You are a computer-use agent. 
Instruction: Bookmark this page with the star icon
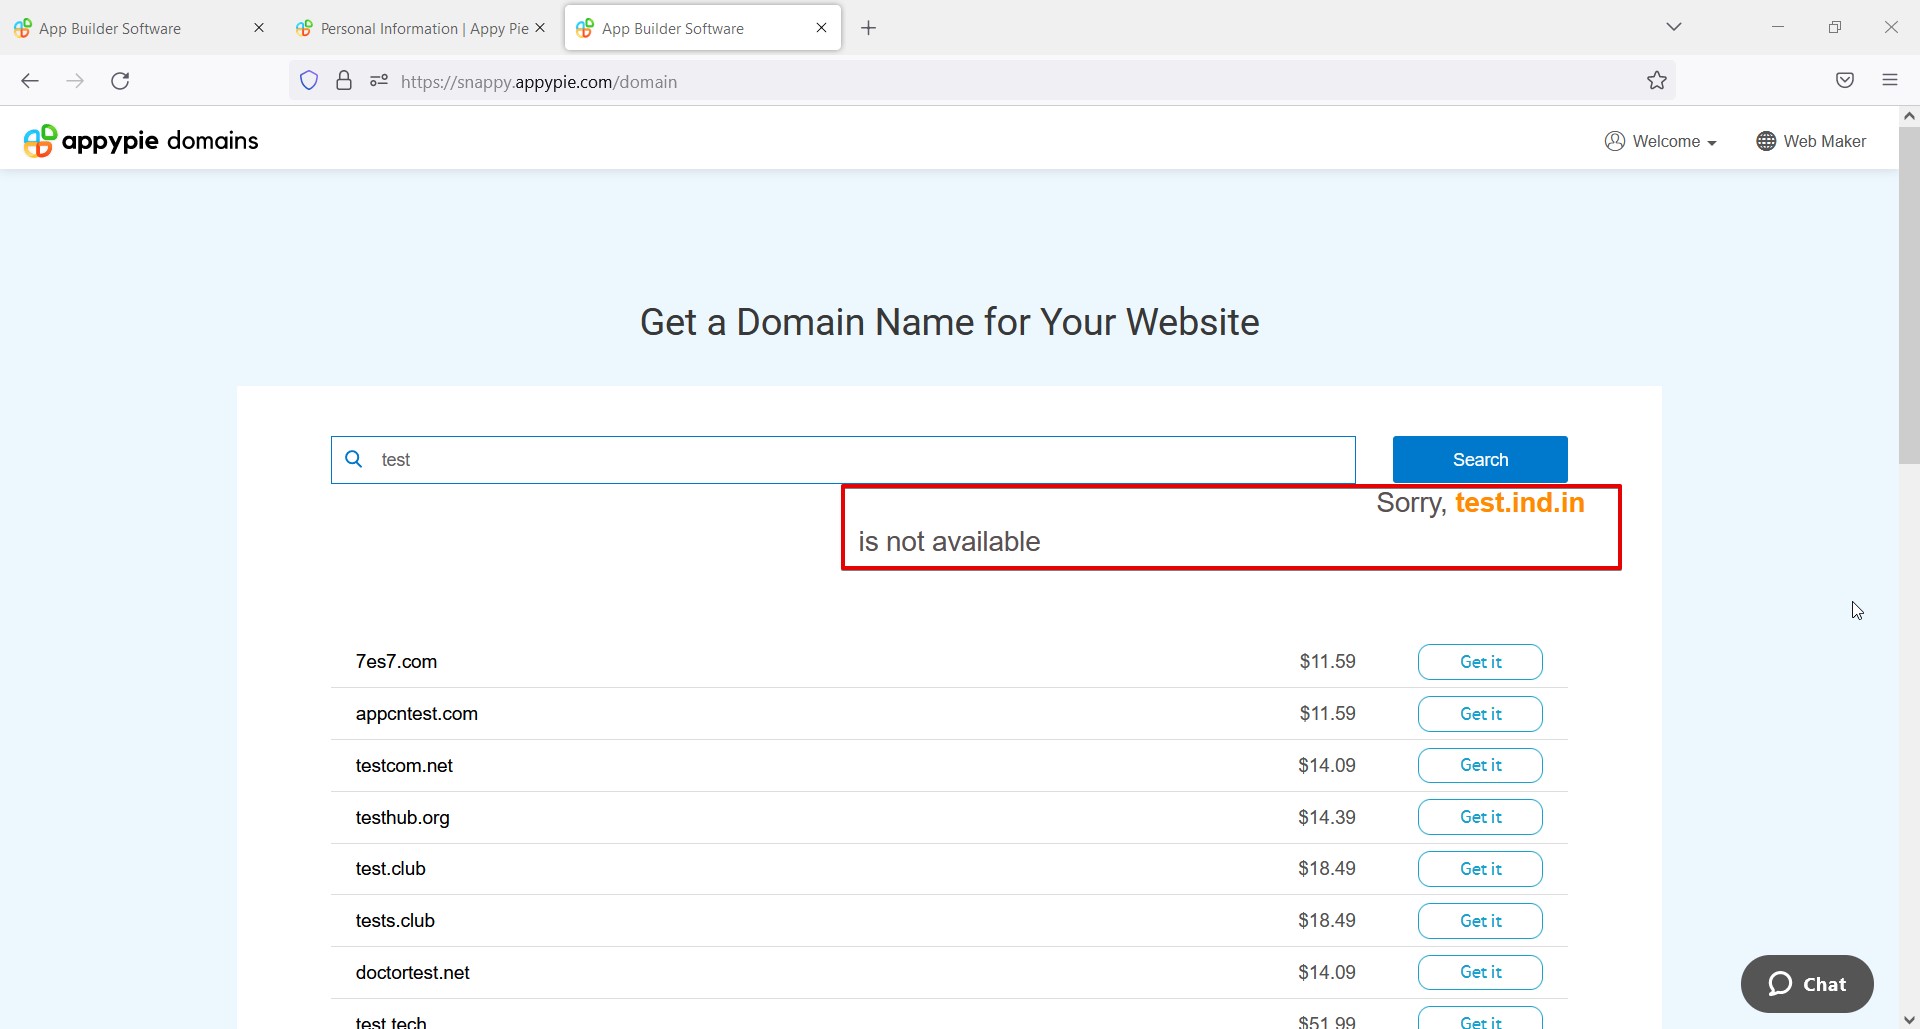[1657, 81]
